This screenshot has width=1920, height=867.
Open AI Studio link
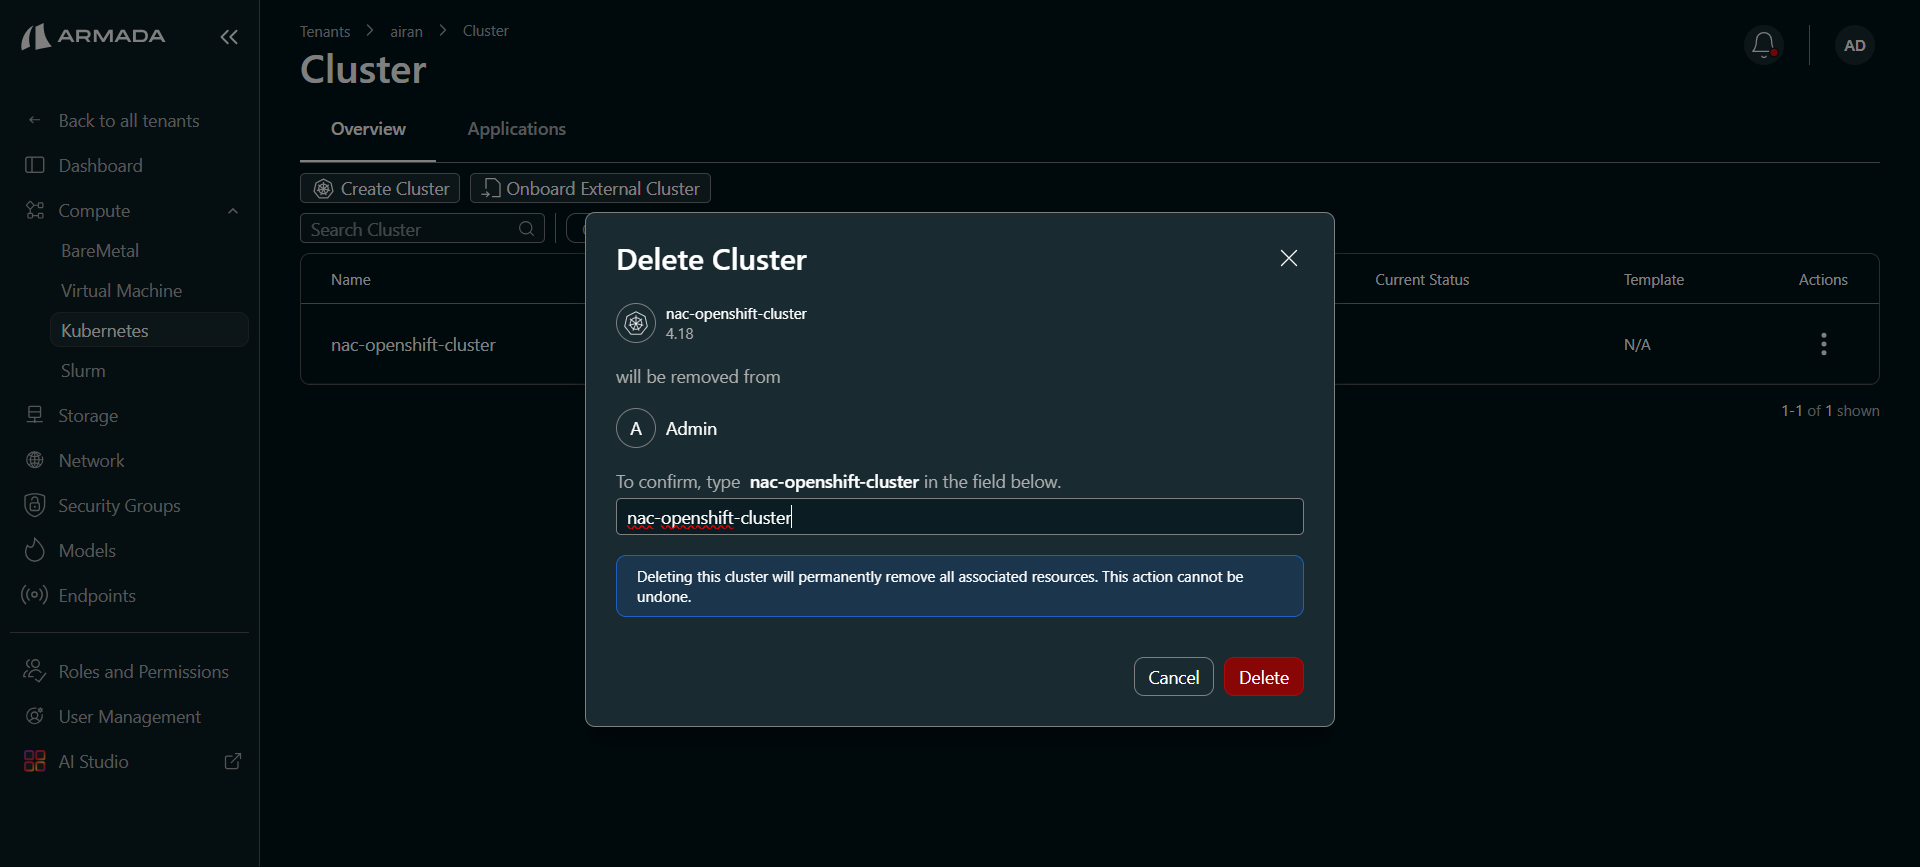click(93, 762)
